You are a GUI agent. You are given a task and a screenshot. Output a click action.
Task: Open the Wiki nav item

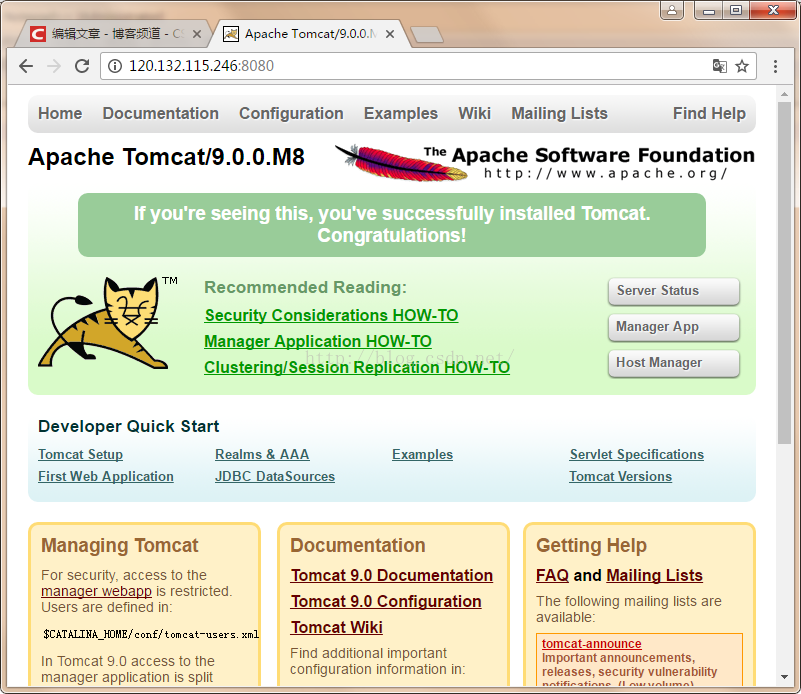(x=475, y=113)
